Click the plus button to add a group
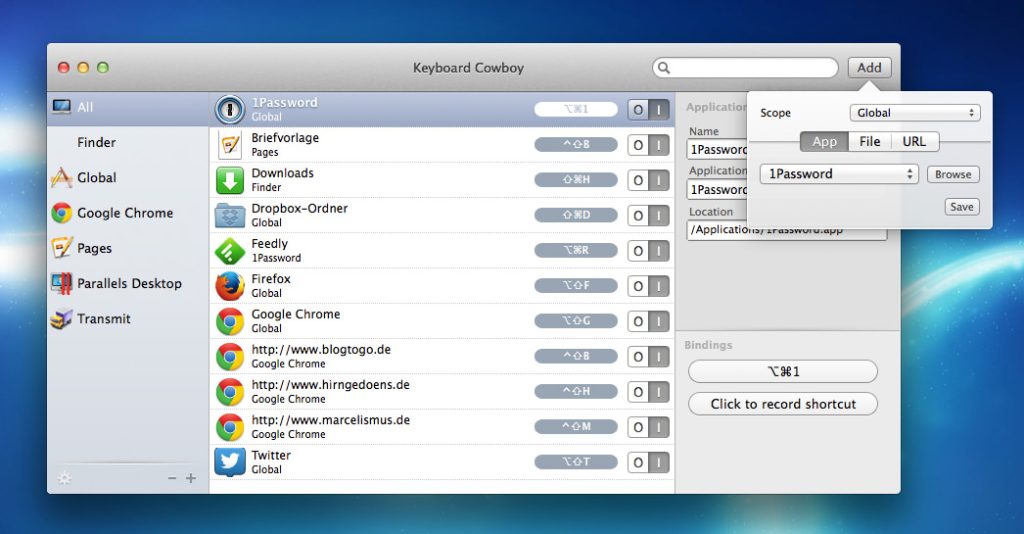The width and height of the screenshot is (1024, 534). pos(191,478)
